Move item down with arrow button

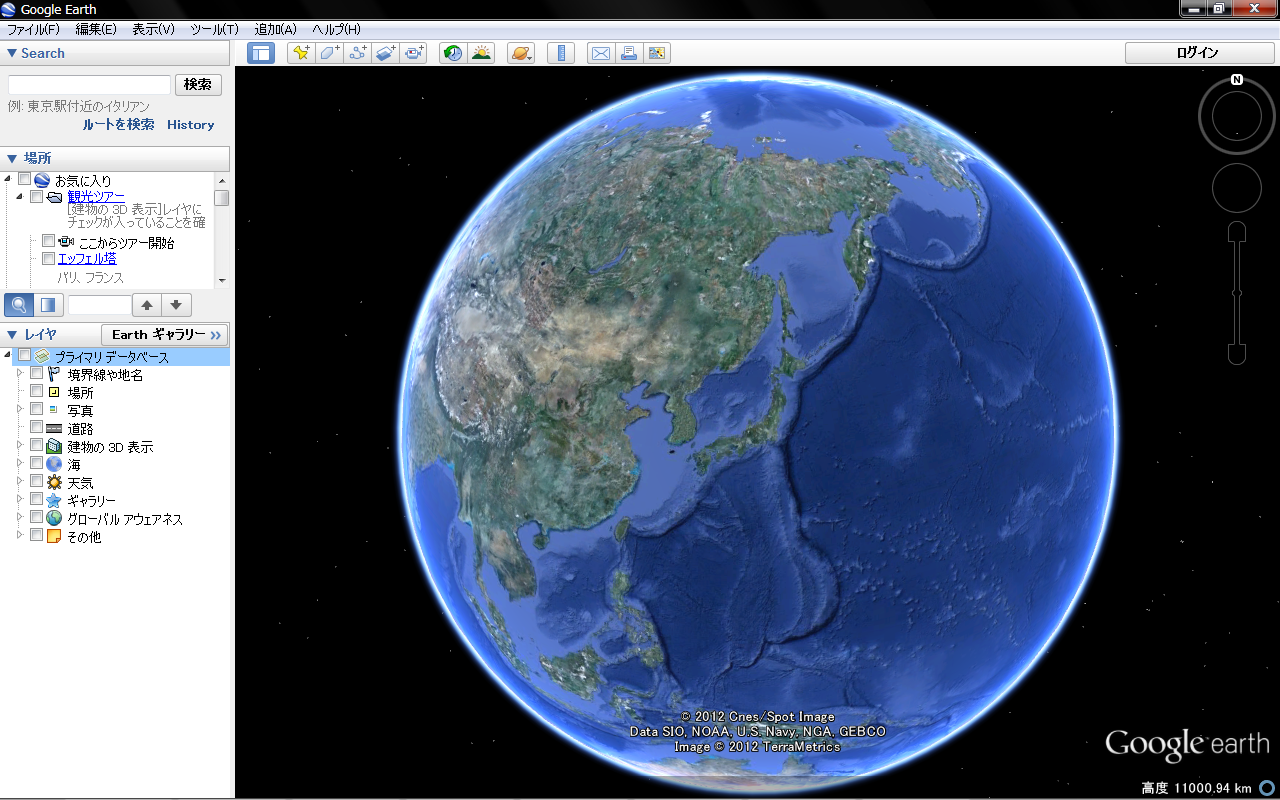176,305
